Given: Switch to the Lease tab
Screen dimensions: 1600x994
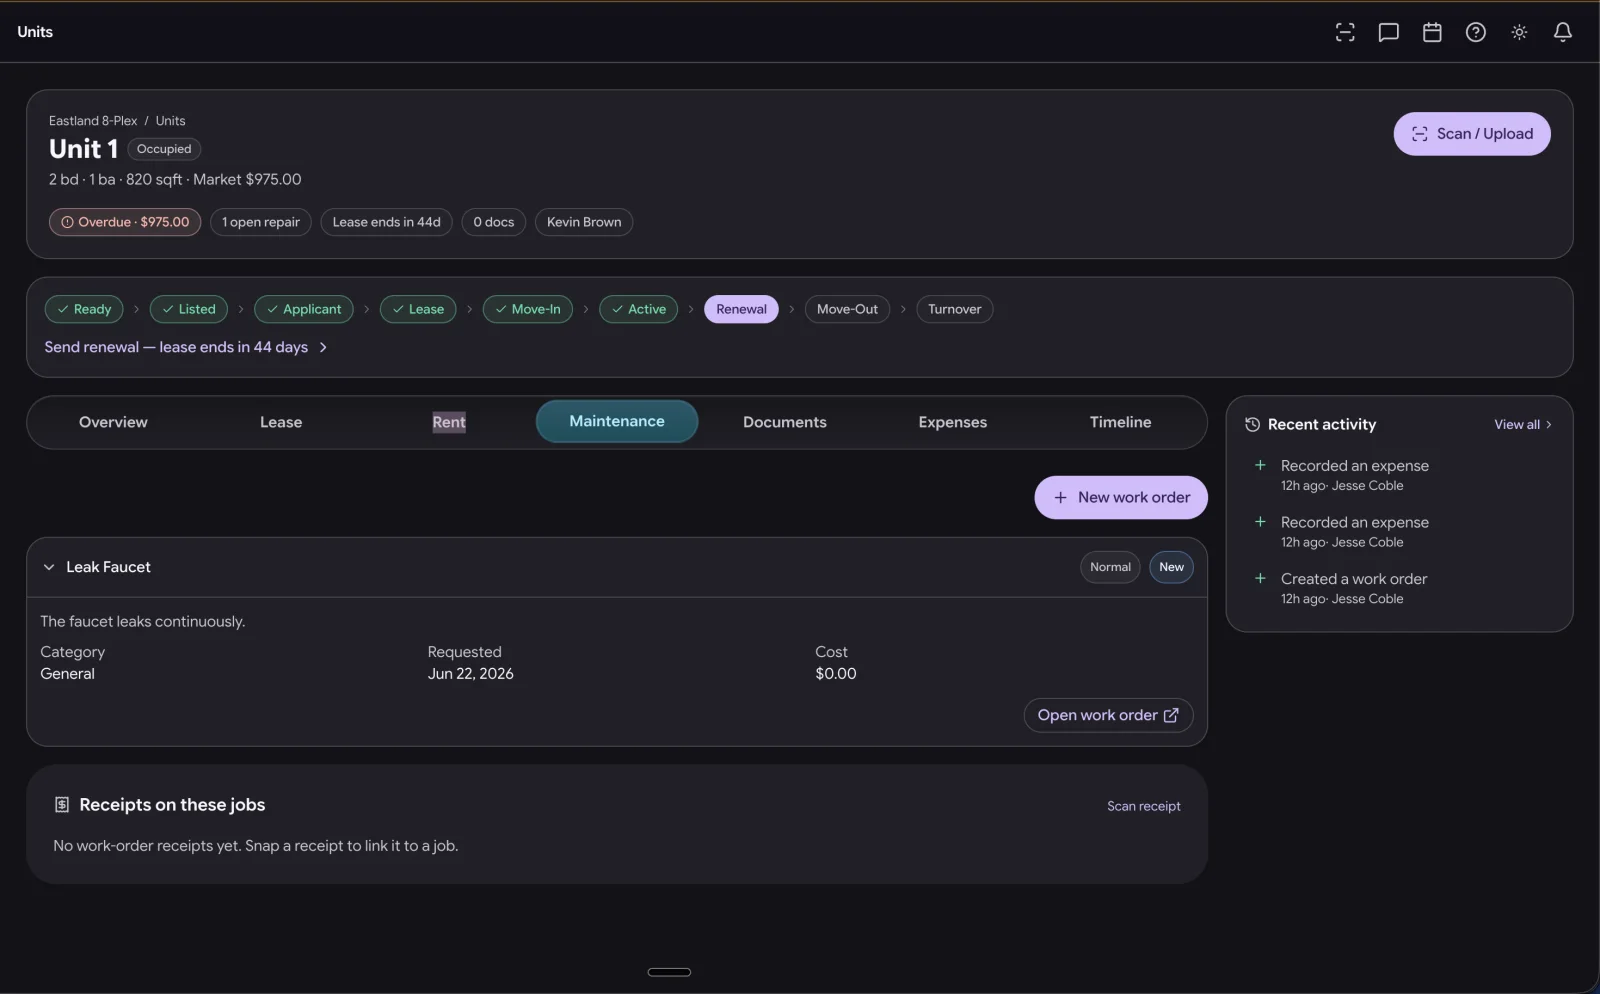Looking at the screenshot, I should pos(281,422).
